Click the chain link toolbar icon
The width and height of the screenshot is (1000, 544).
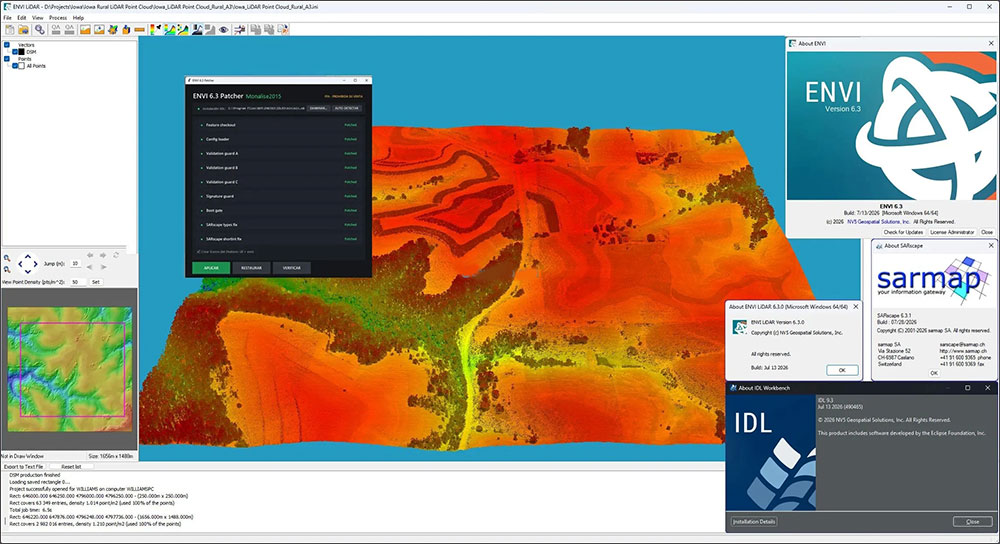pos(40,29)
